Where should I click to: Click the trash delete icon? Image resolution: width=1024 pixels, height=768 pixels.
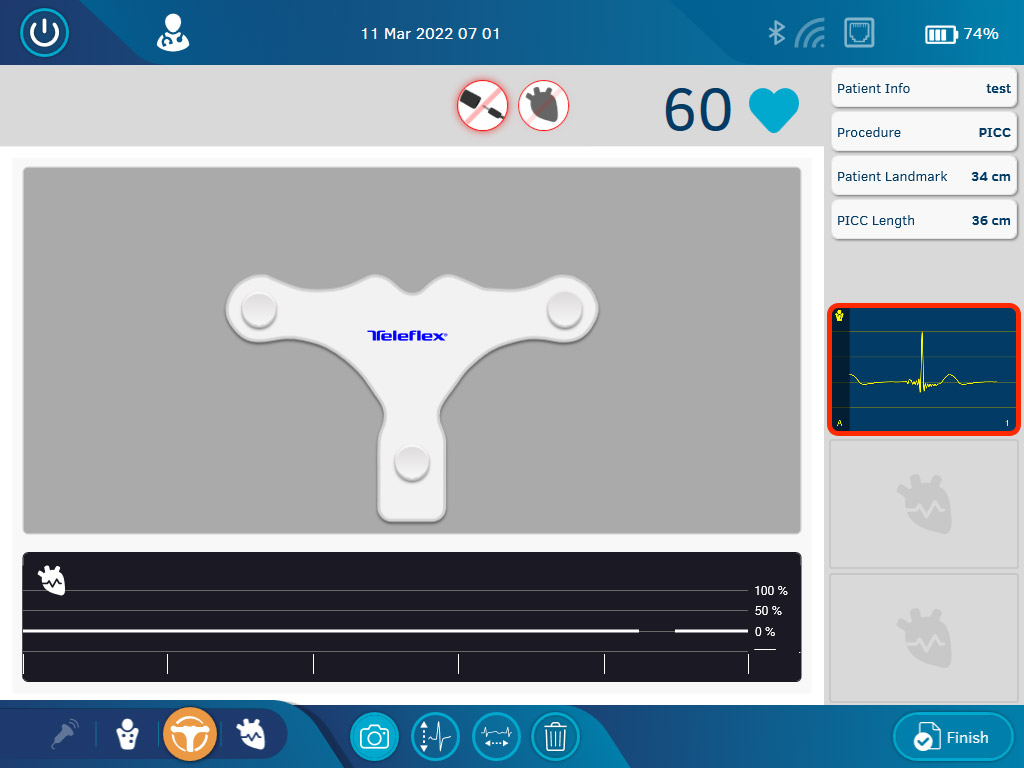tap(555, 737)
